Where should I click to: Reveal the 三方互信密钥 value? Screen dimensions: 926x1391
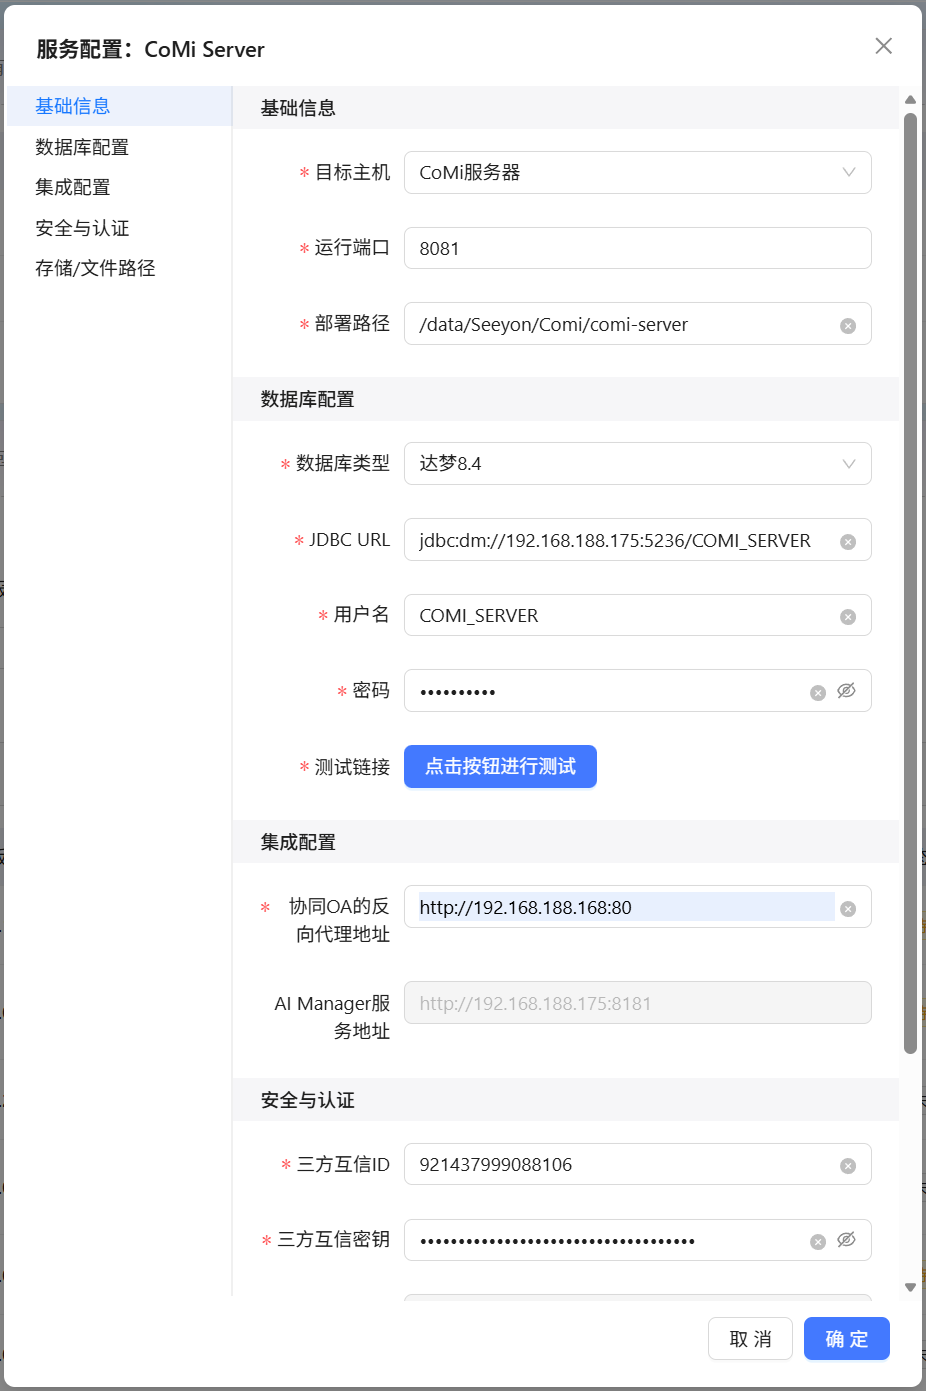coord(846,1240)
